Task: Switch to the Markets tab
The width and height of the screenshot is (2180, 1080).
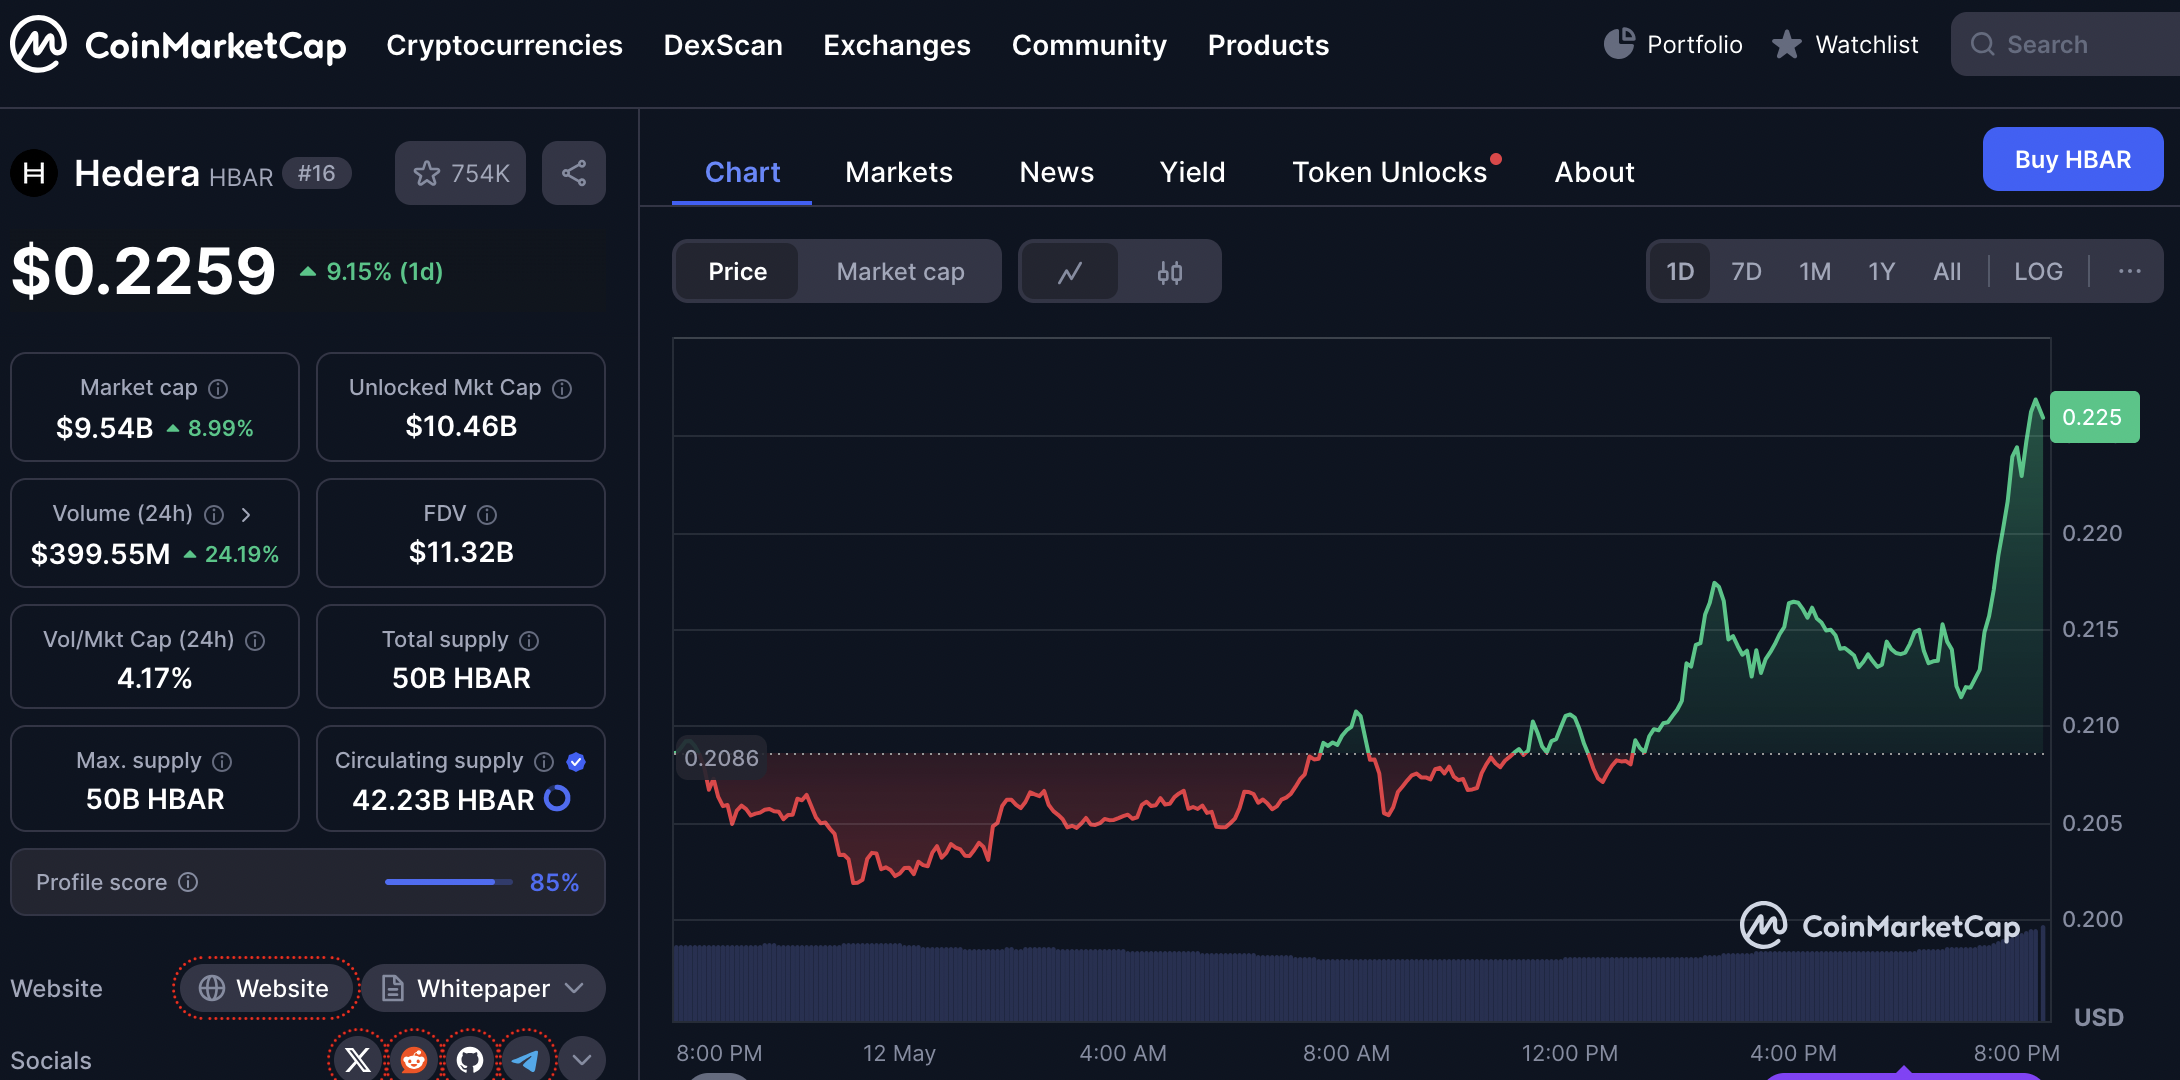Action: [x=898, y=172]
